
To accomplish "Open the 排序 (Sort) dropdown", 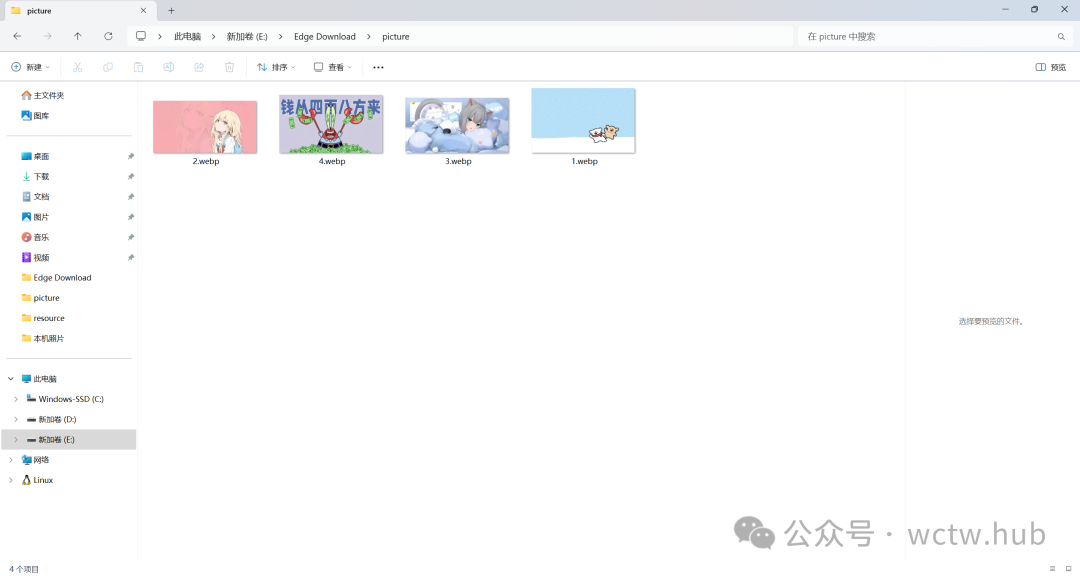I will (276, 67).
